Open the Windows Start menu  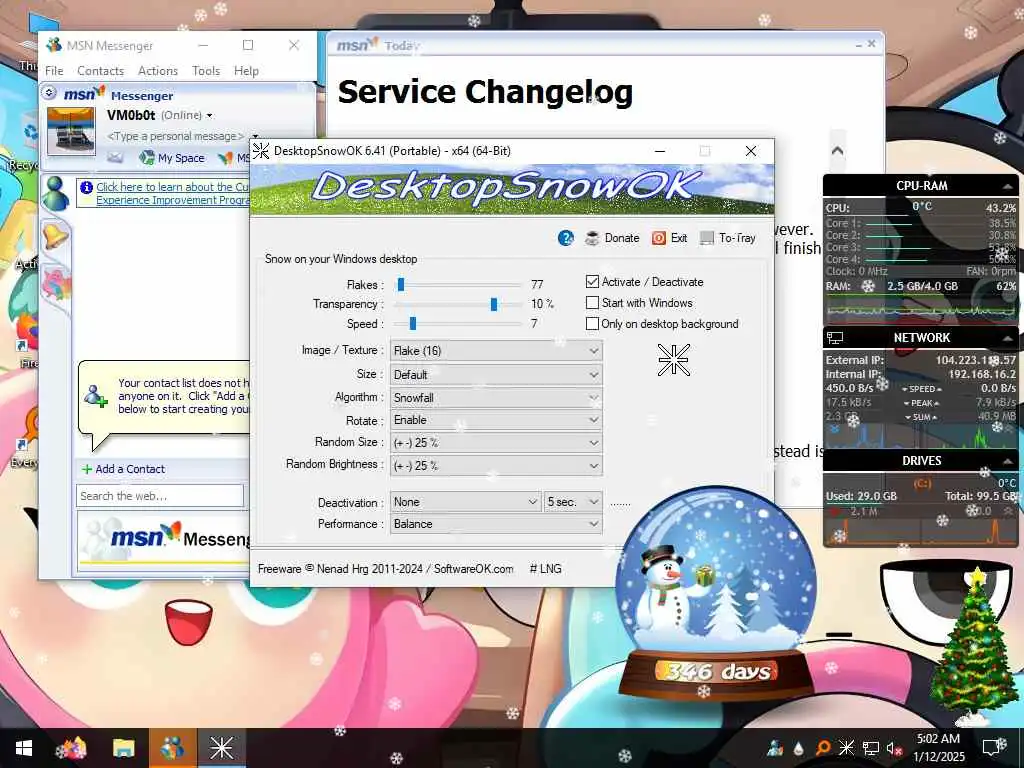pyautogui.click(x=24, y=748)
